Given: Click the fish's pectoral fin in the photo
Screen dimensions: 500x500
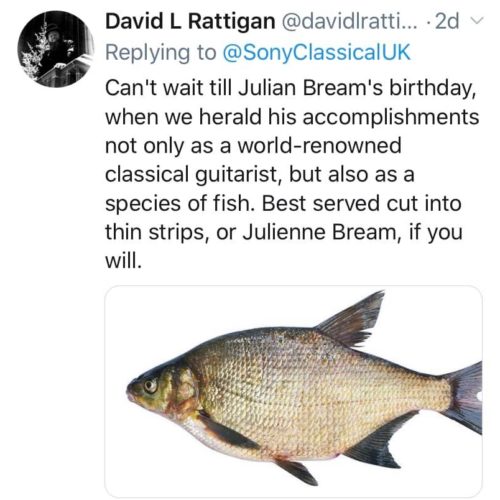Looking at the screenshot, I should 227,432.
